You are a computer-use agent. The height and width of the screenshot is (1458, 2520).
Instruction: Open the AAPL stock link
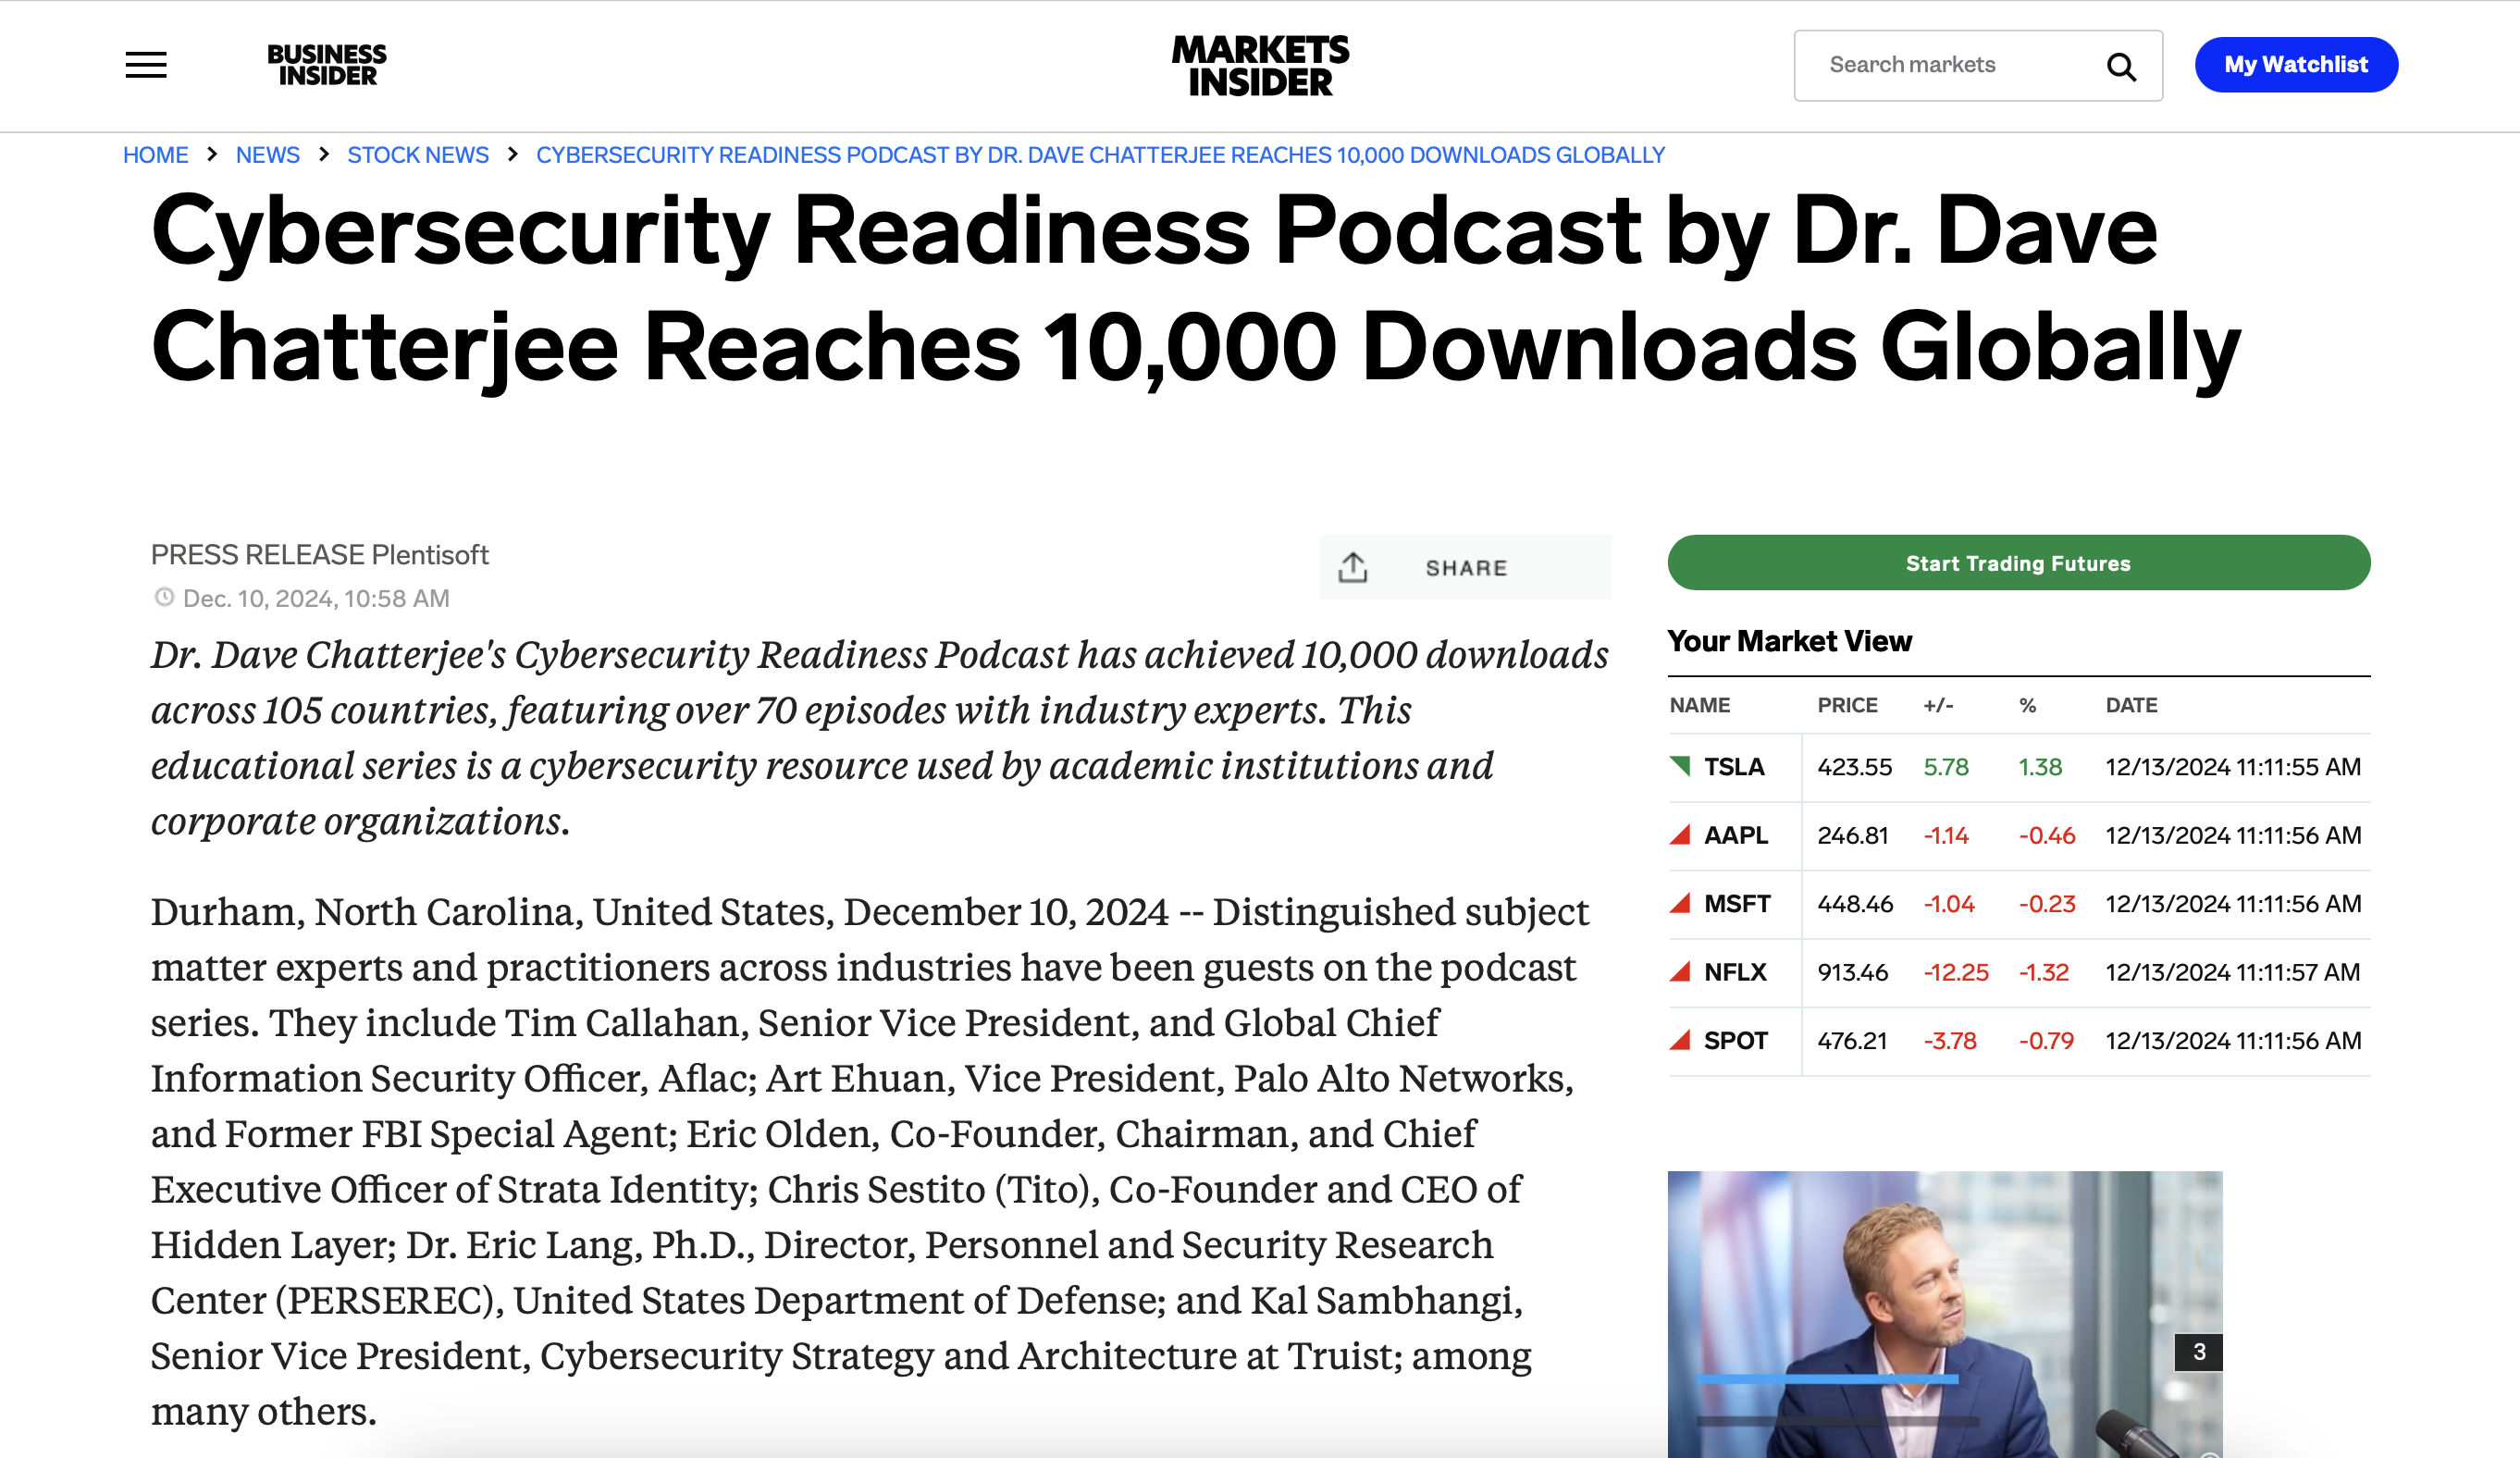[x=1736, y=835]
